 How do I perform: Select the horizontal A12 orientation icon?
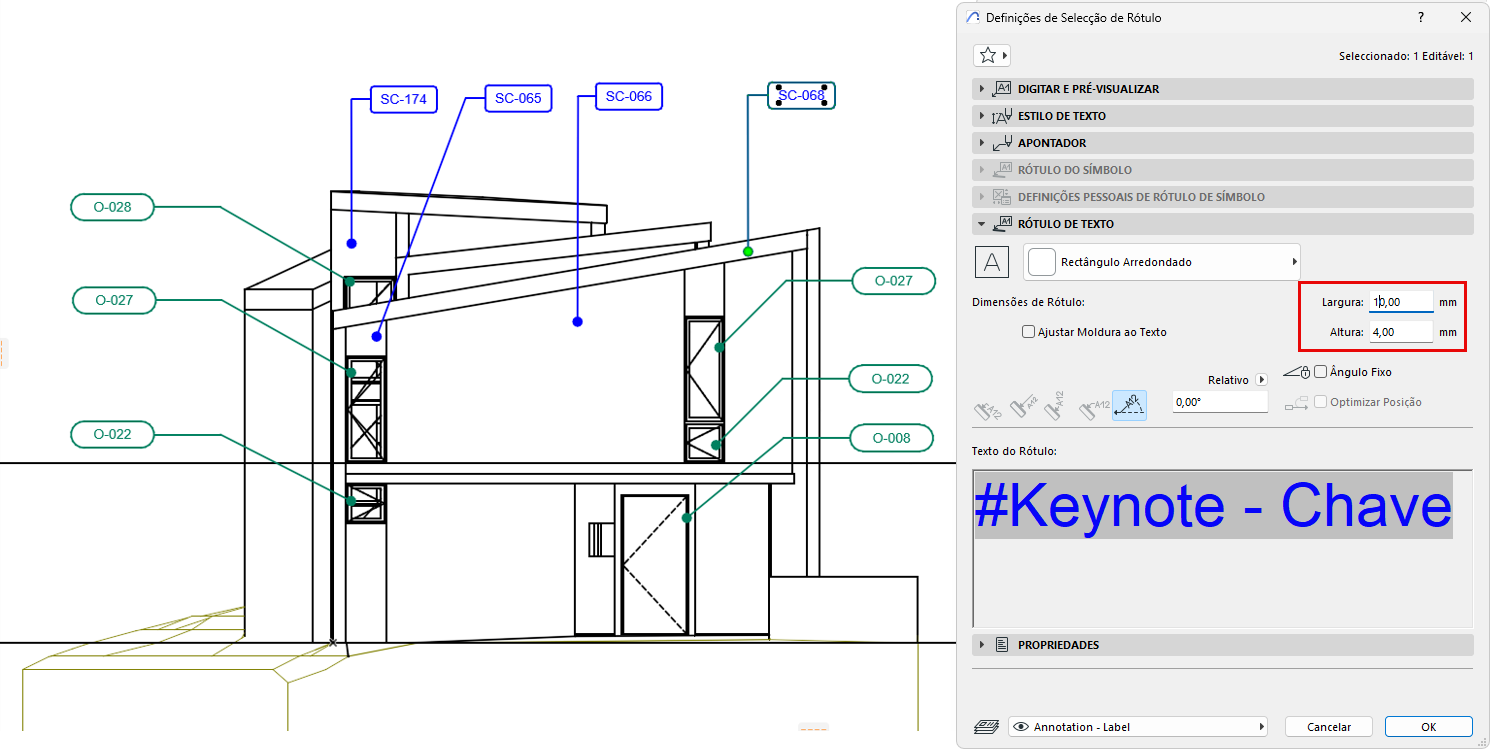click(x=1095, y=406)
